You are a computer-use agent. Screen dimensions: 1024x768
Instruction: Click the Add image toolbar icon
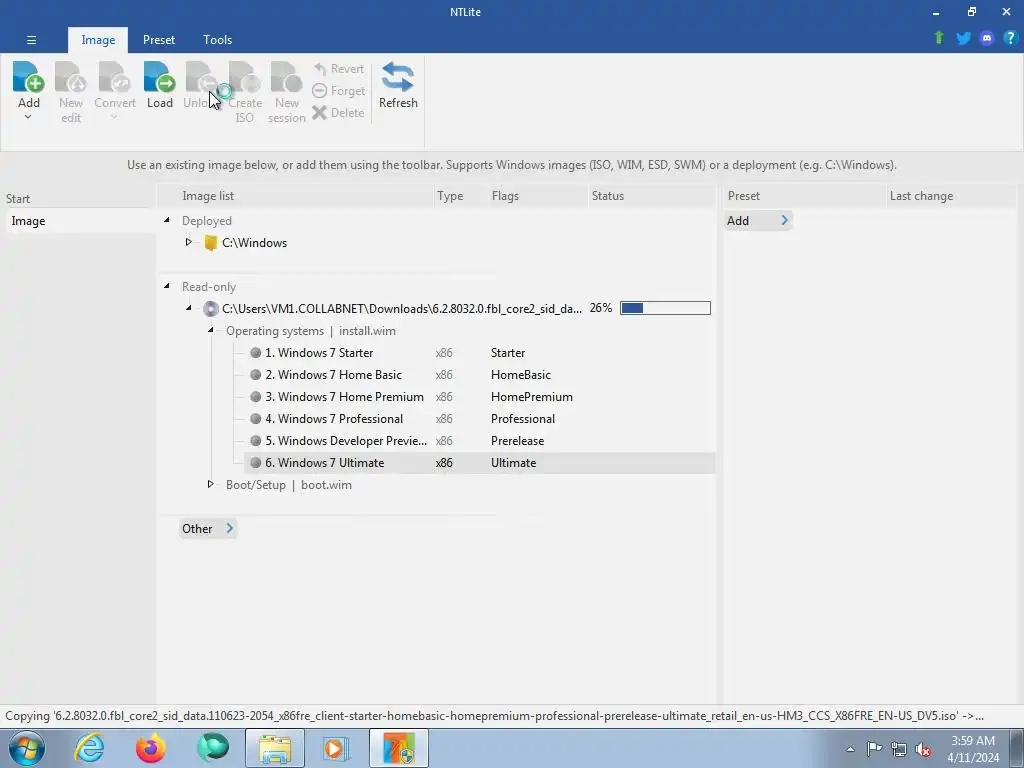[x=28, y=77]
